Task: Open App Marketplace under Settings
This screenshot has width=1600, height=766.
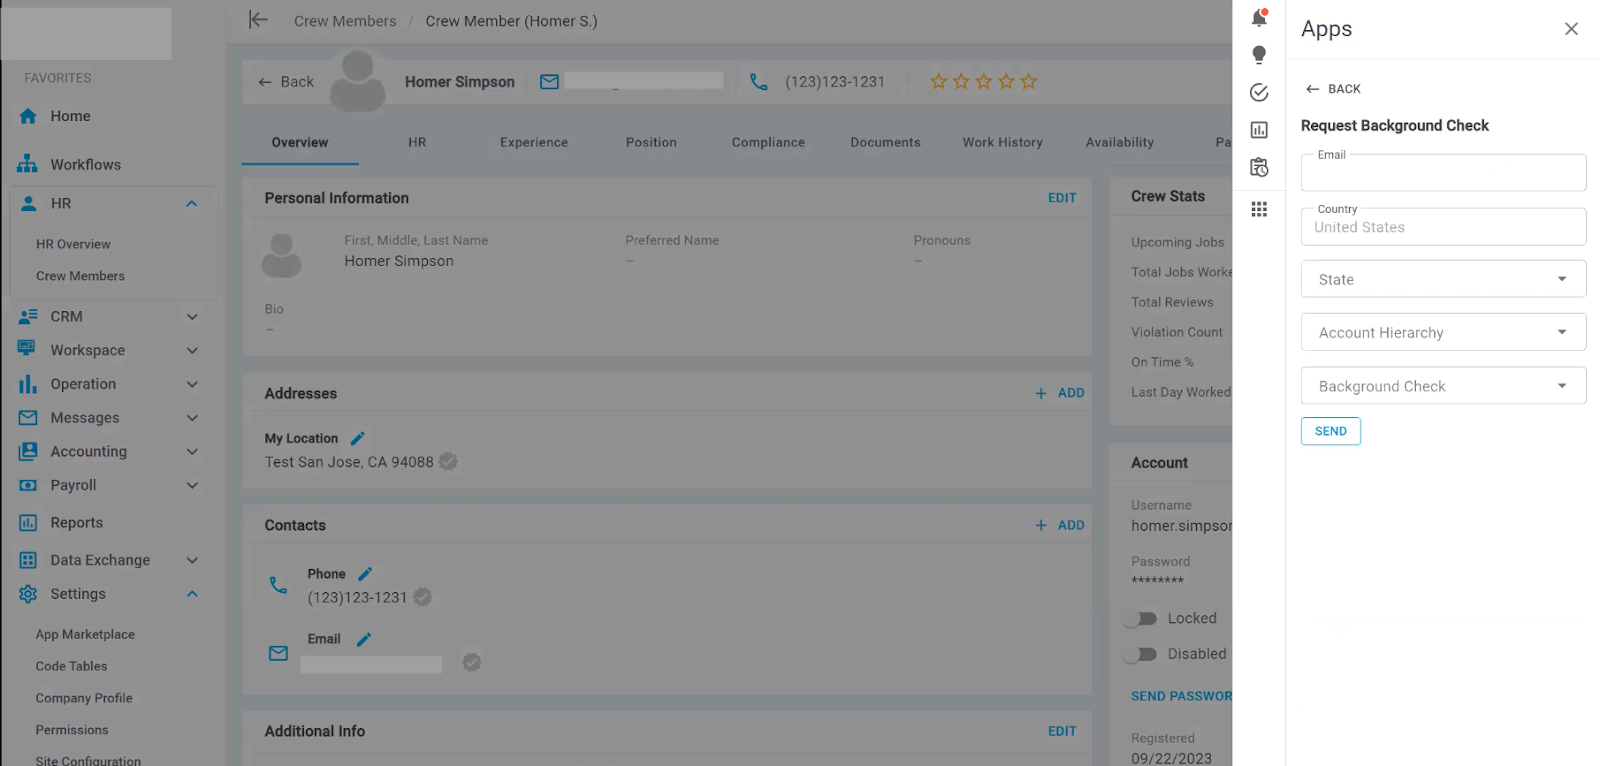Action: [85, 634]
